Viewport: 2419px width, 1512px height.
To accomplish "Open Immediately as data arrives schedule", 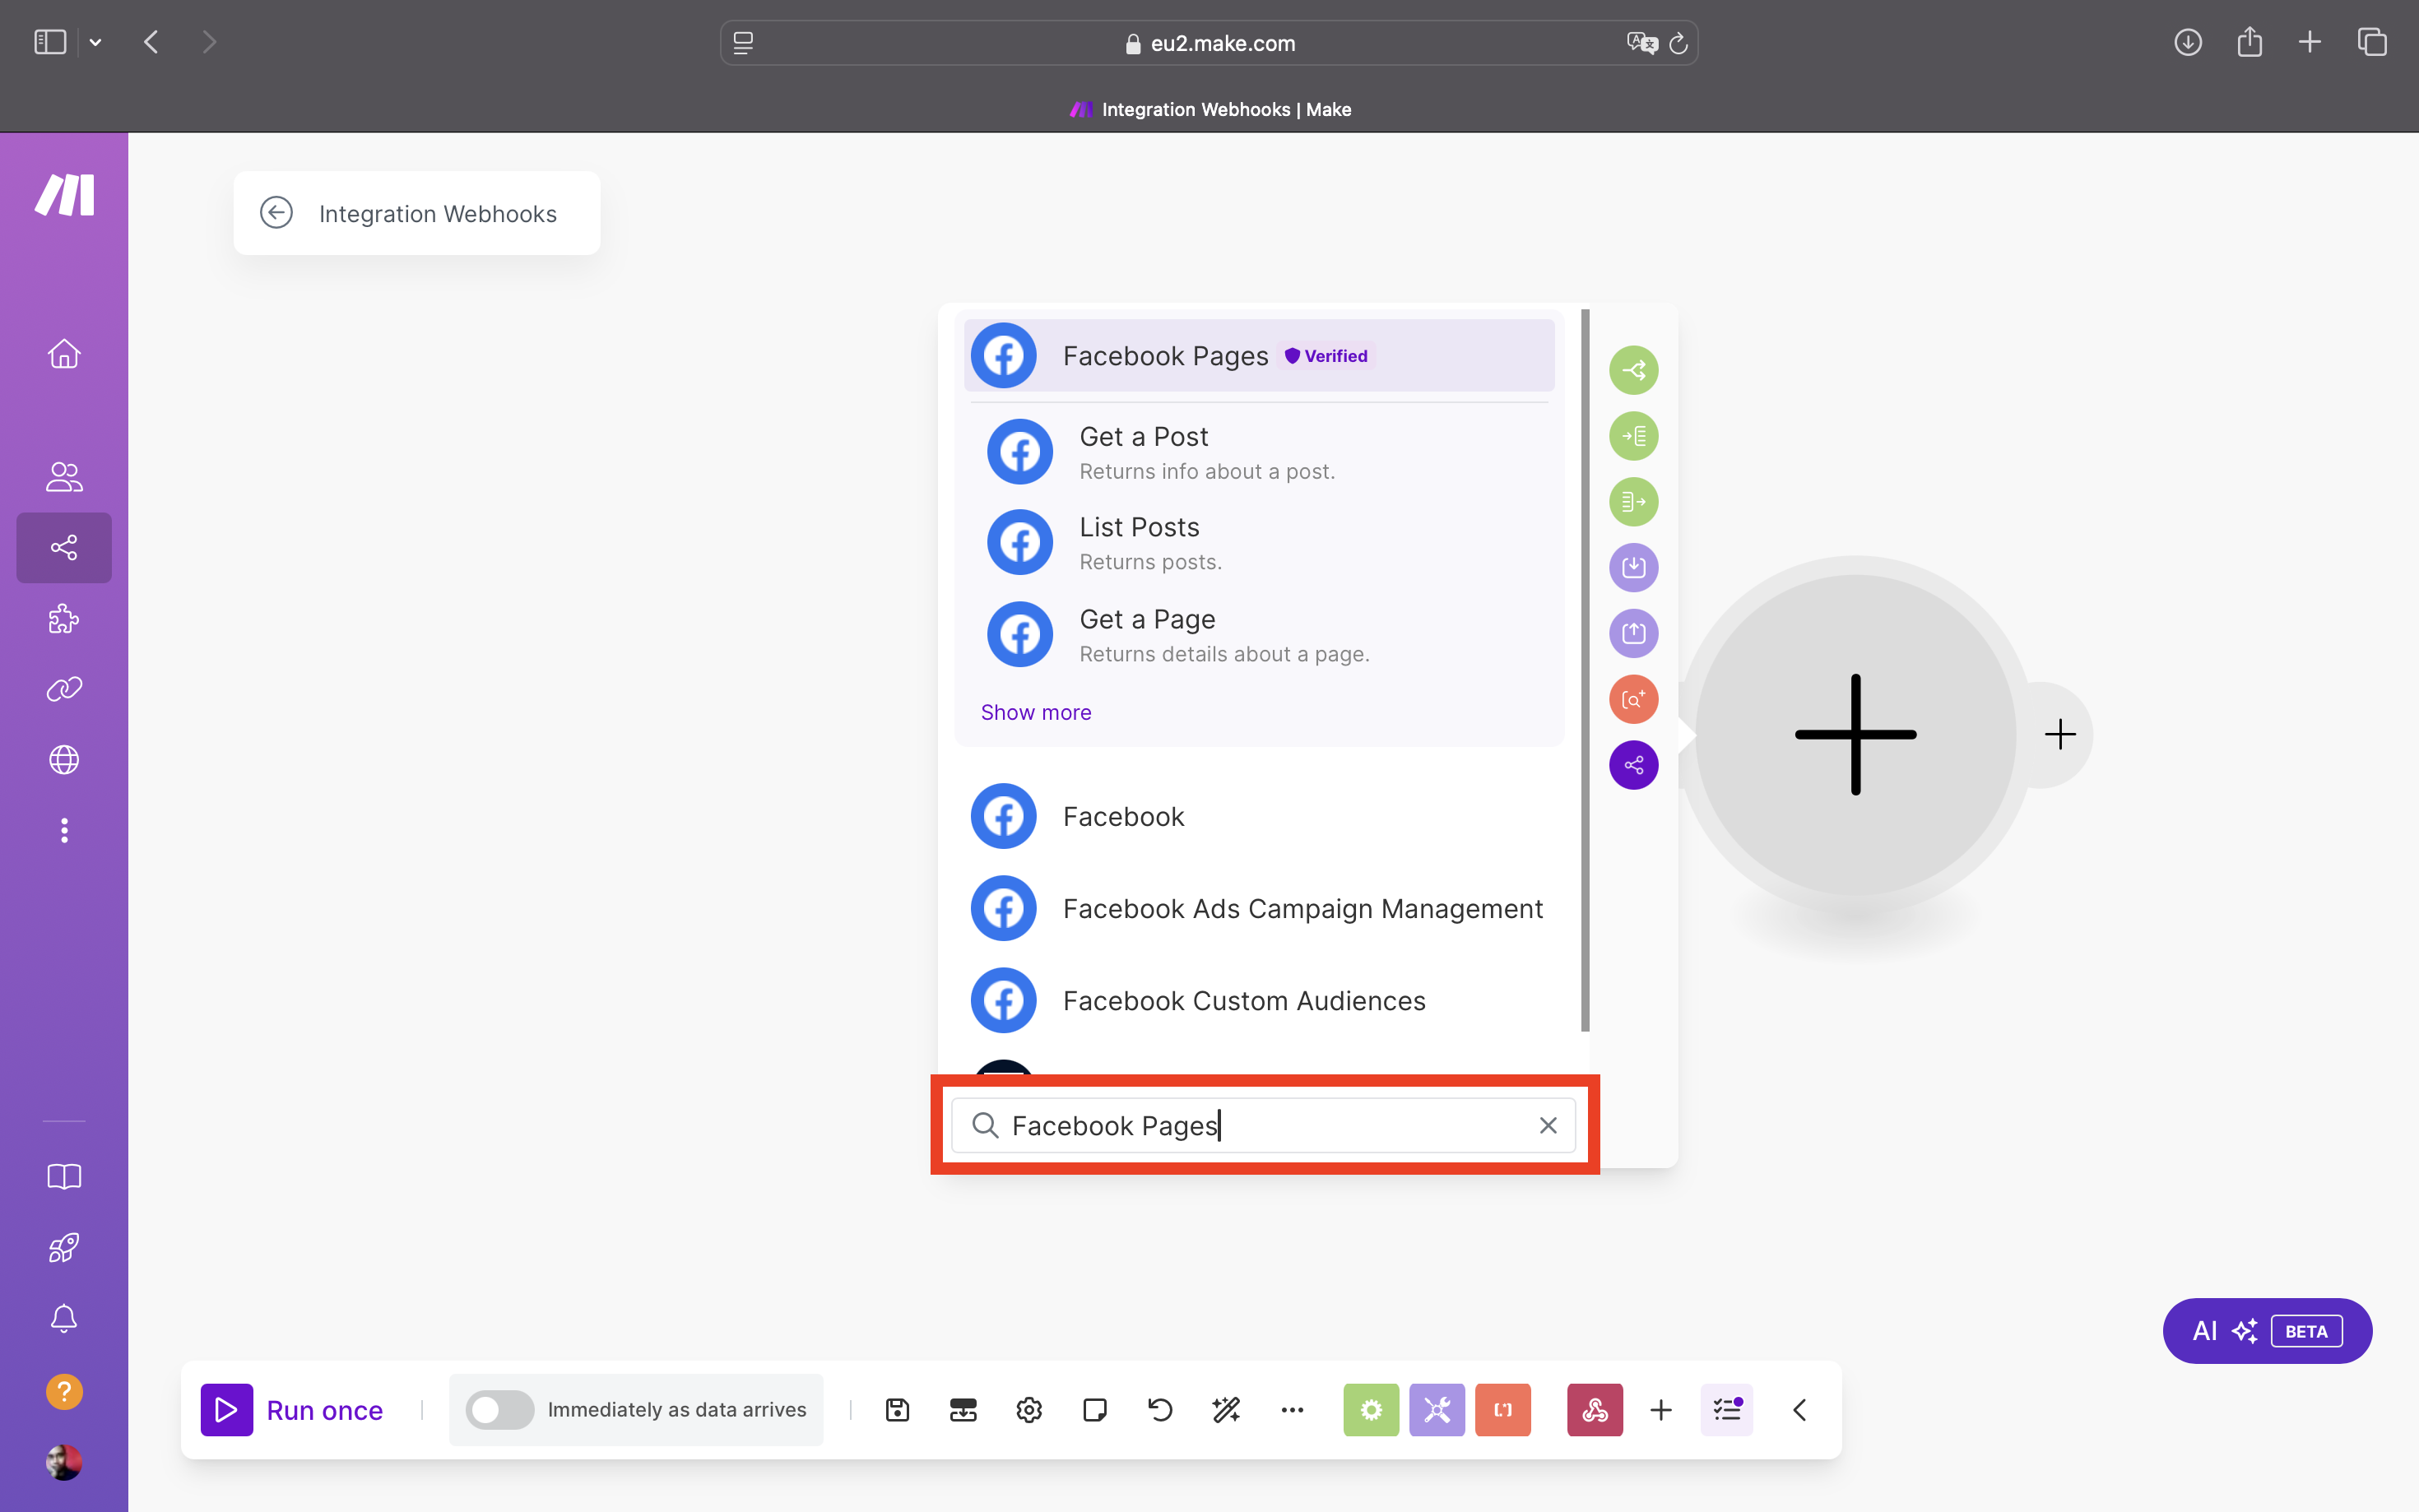I will 677,1410.
